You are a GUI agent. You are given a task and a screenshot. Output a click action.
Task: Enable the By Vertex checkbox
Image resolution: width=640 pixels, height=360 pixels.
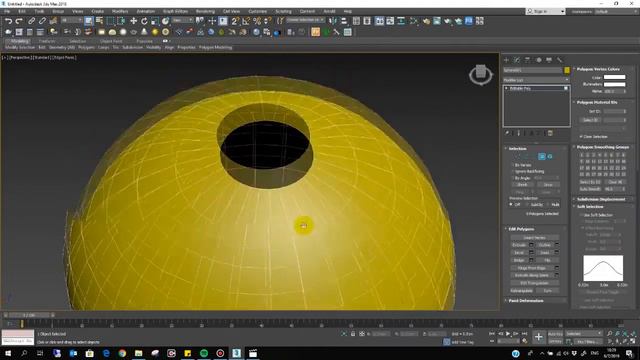(x=512, y=165)
